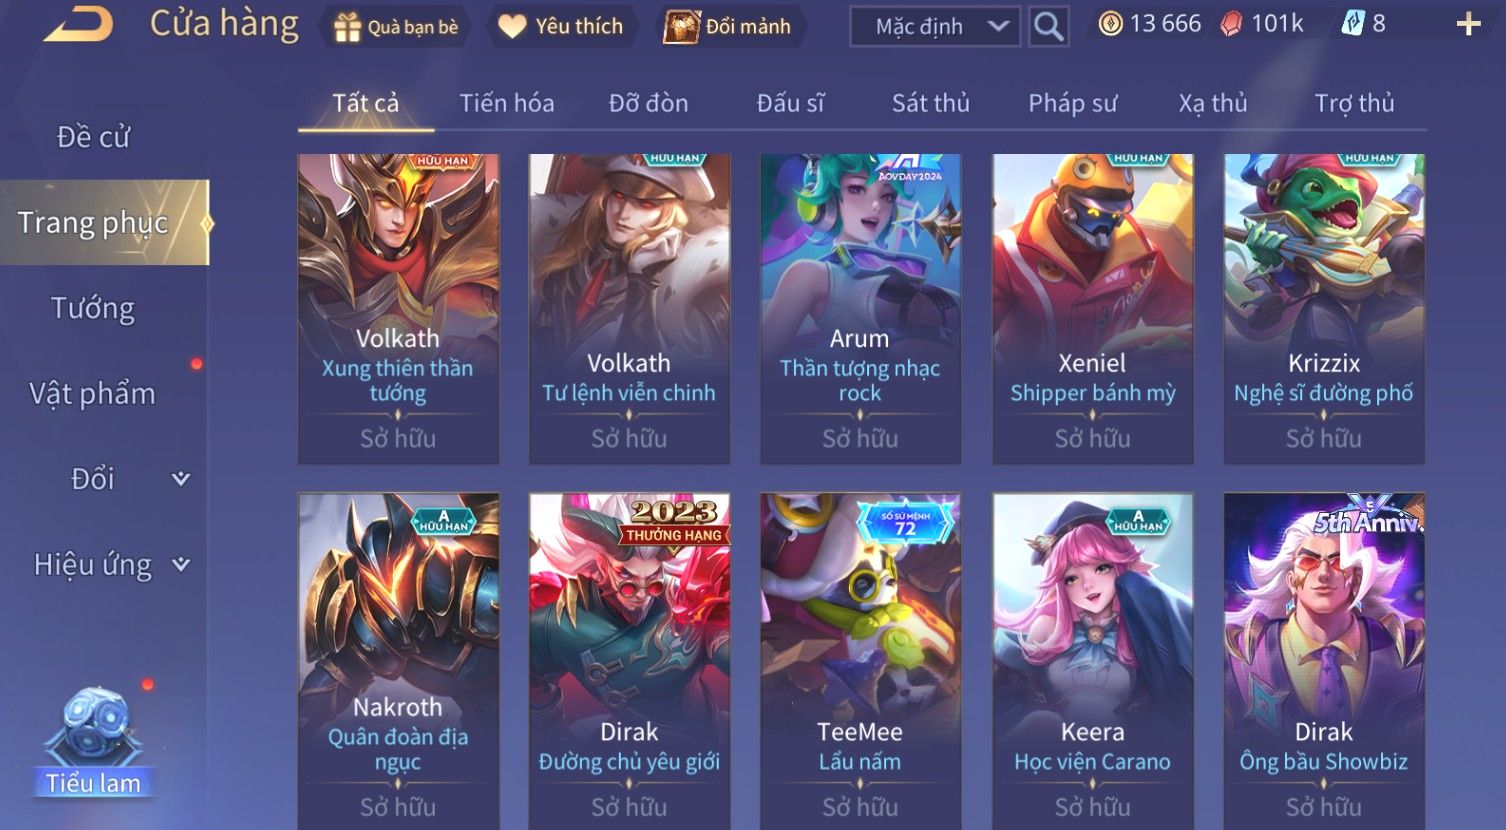Open the Arum Thần tượng nhạc rock skin
This screenshot has width=1506, height=830.
pos(860,309)
